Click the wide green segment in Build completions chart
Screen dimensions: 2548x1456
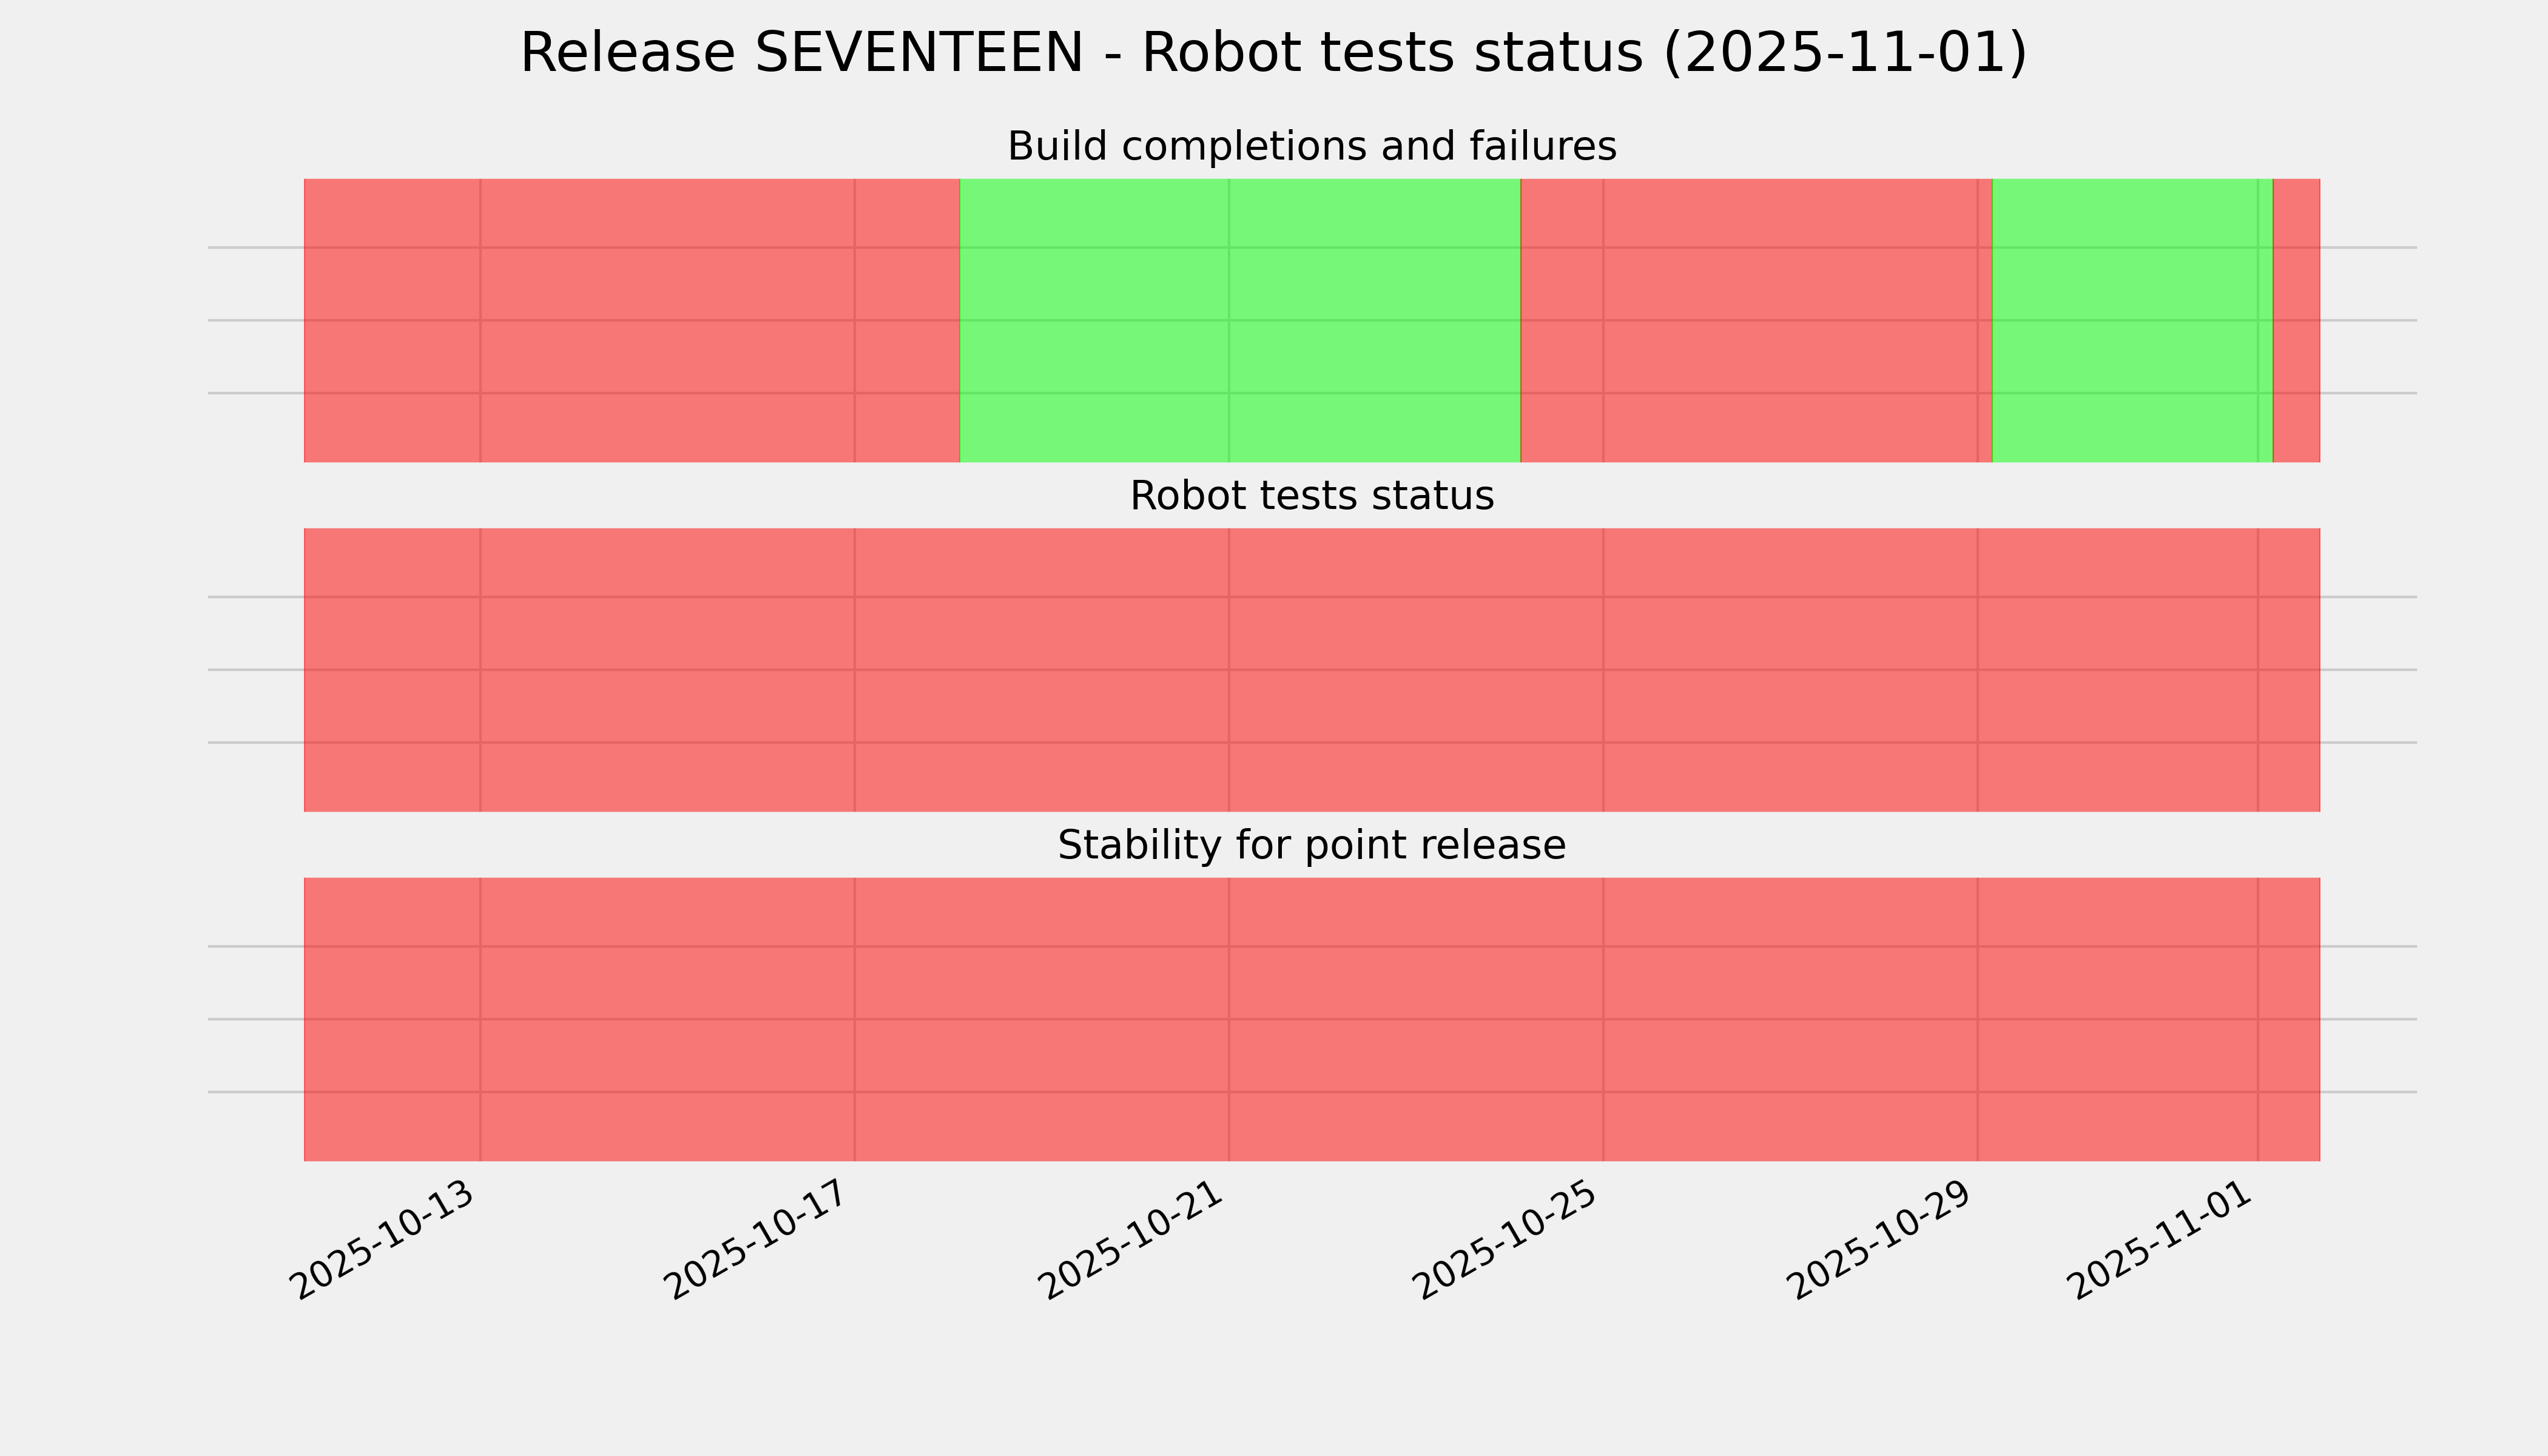coord(1240,320)
